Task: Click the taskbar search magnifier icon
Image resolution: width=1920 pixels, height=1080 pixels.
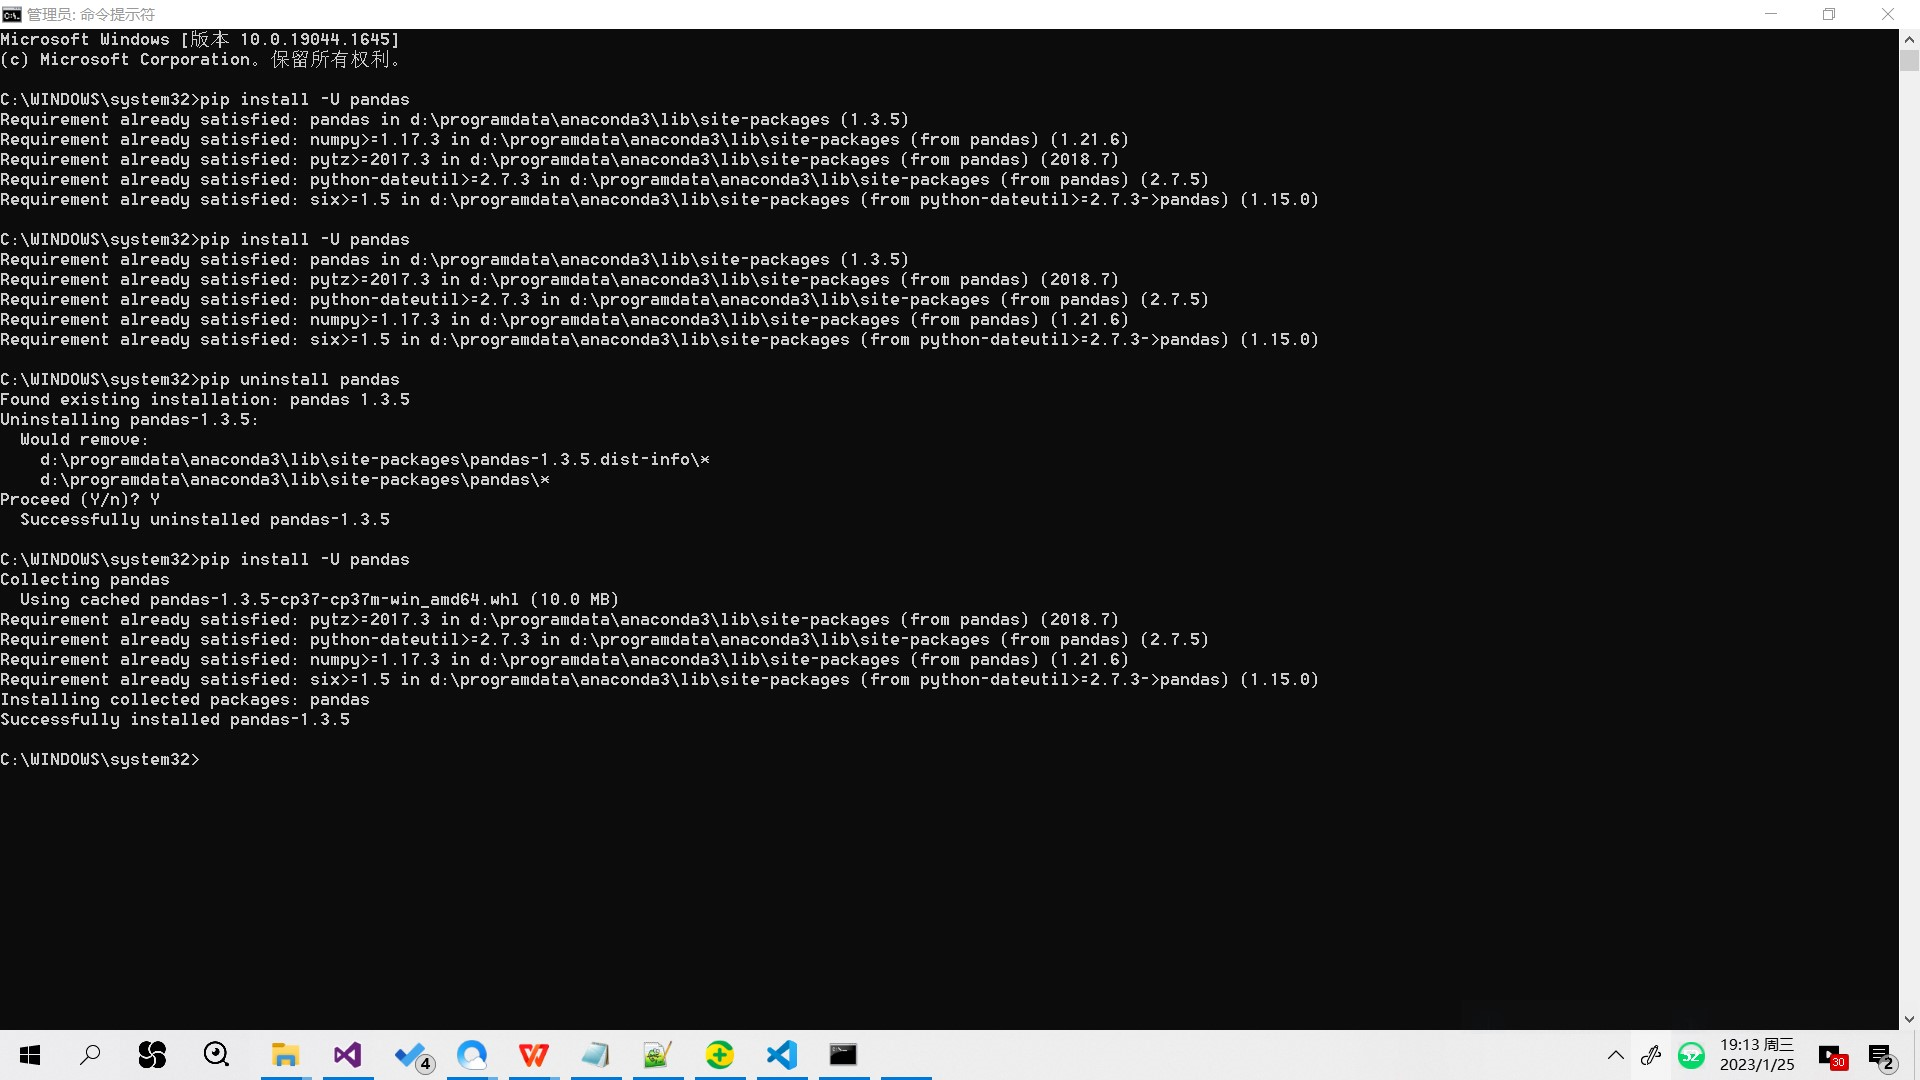Action: tap(90, 1055)
